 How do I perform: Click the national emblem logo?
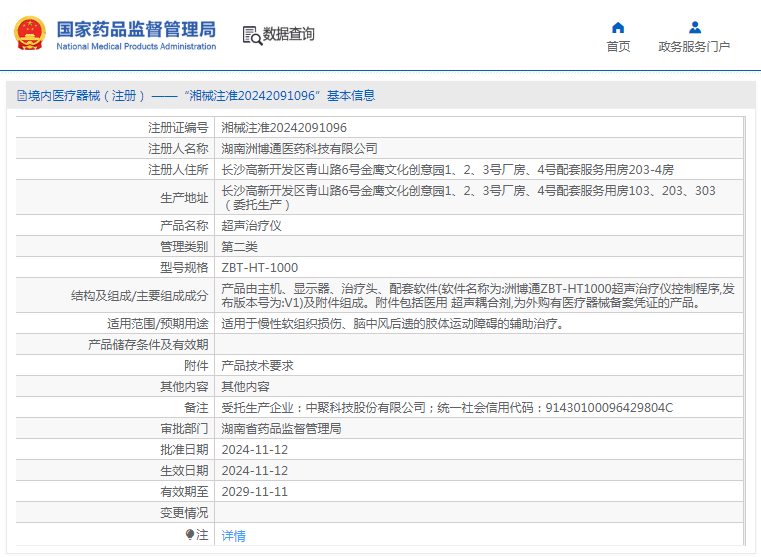[x=30, y=33]
